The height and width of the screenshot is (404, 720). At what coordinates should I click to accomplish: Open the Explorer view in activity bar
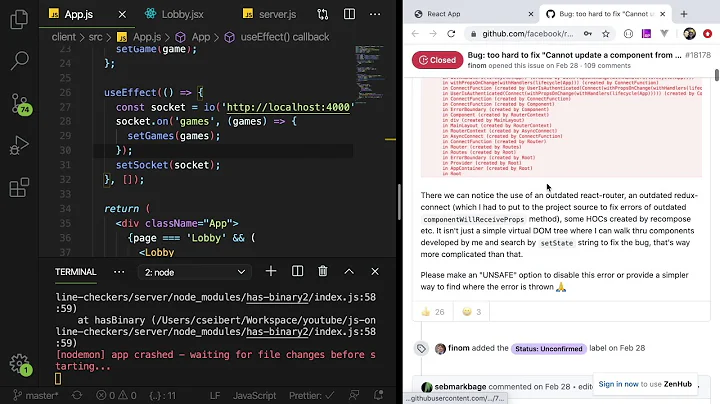coord(19,19)
